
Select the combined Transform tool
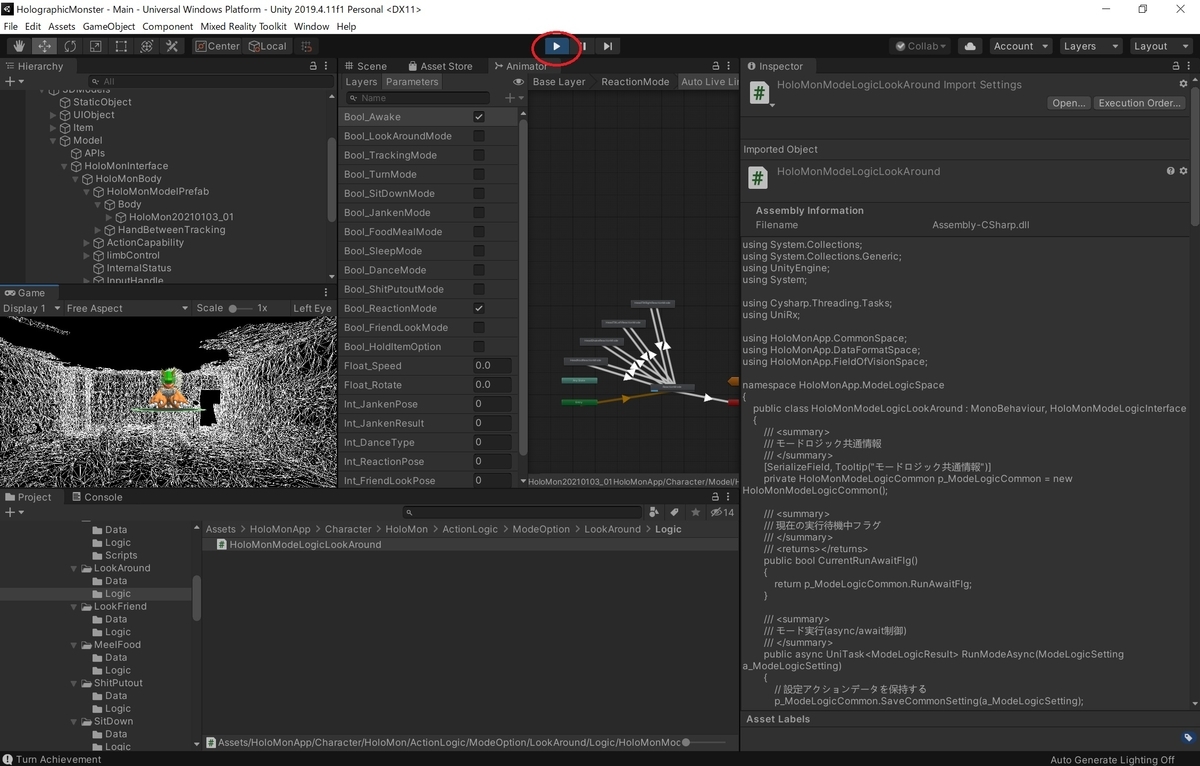[x=146, y=46]
